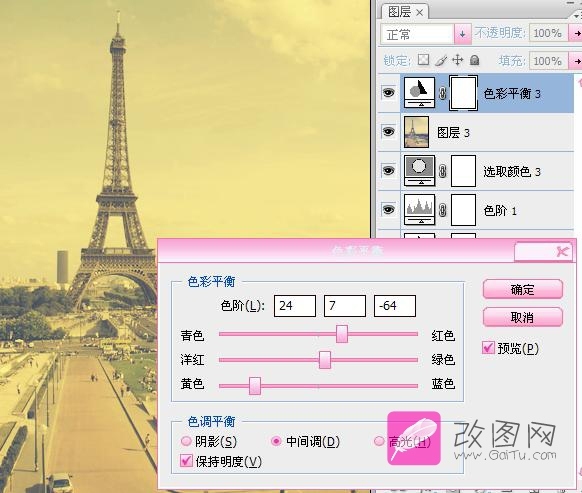Screen dimensions: 582x493
Task: Click the 色彩平衡 3 layer mask thumbnail
Action: pyautogui.click(x=463, y=93)
